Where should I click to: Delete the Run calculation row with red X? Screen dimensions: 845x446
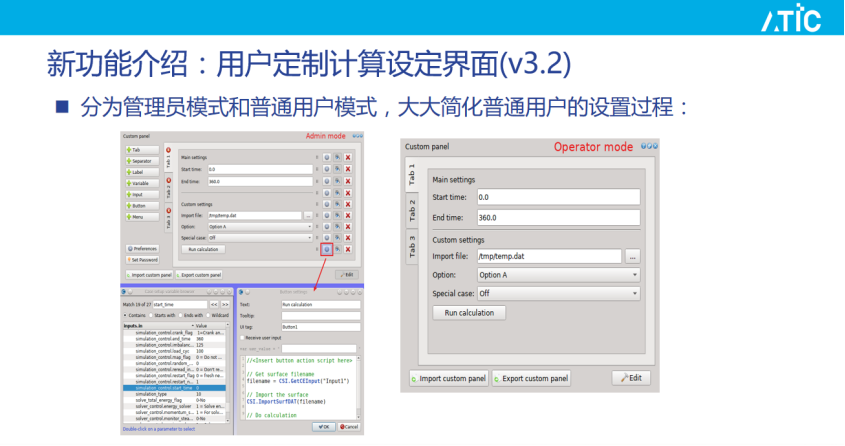pos(348,249)
